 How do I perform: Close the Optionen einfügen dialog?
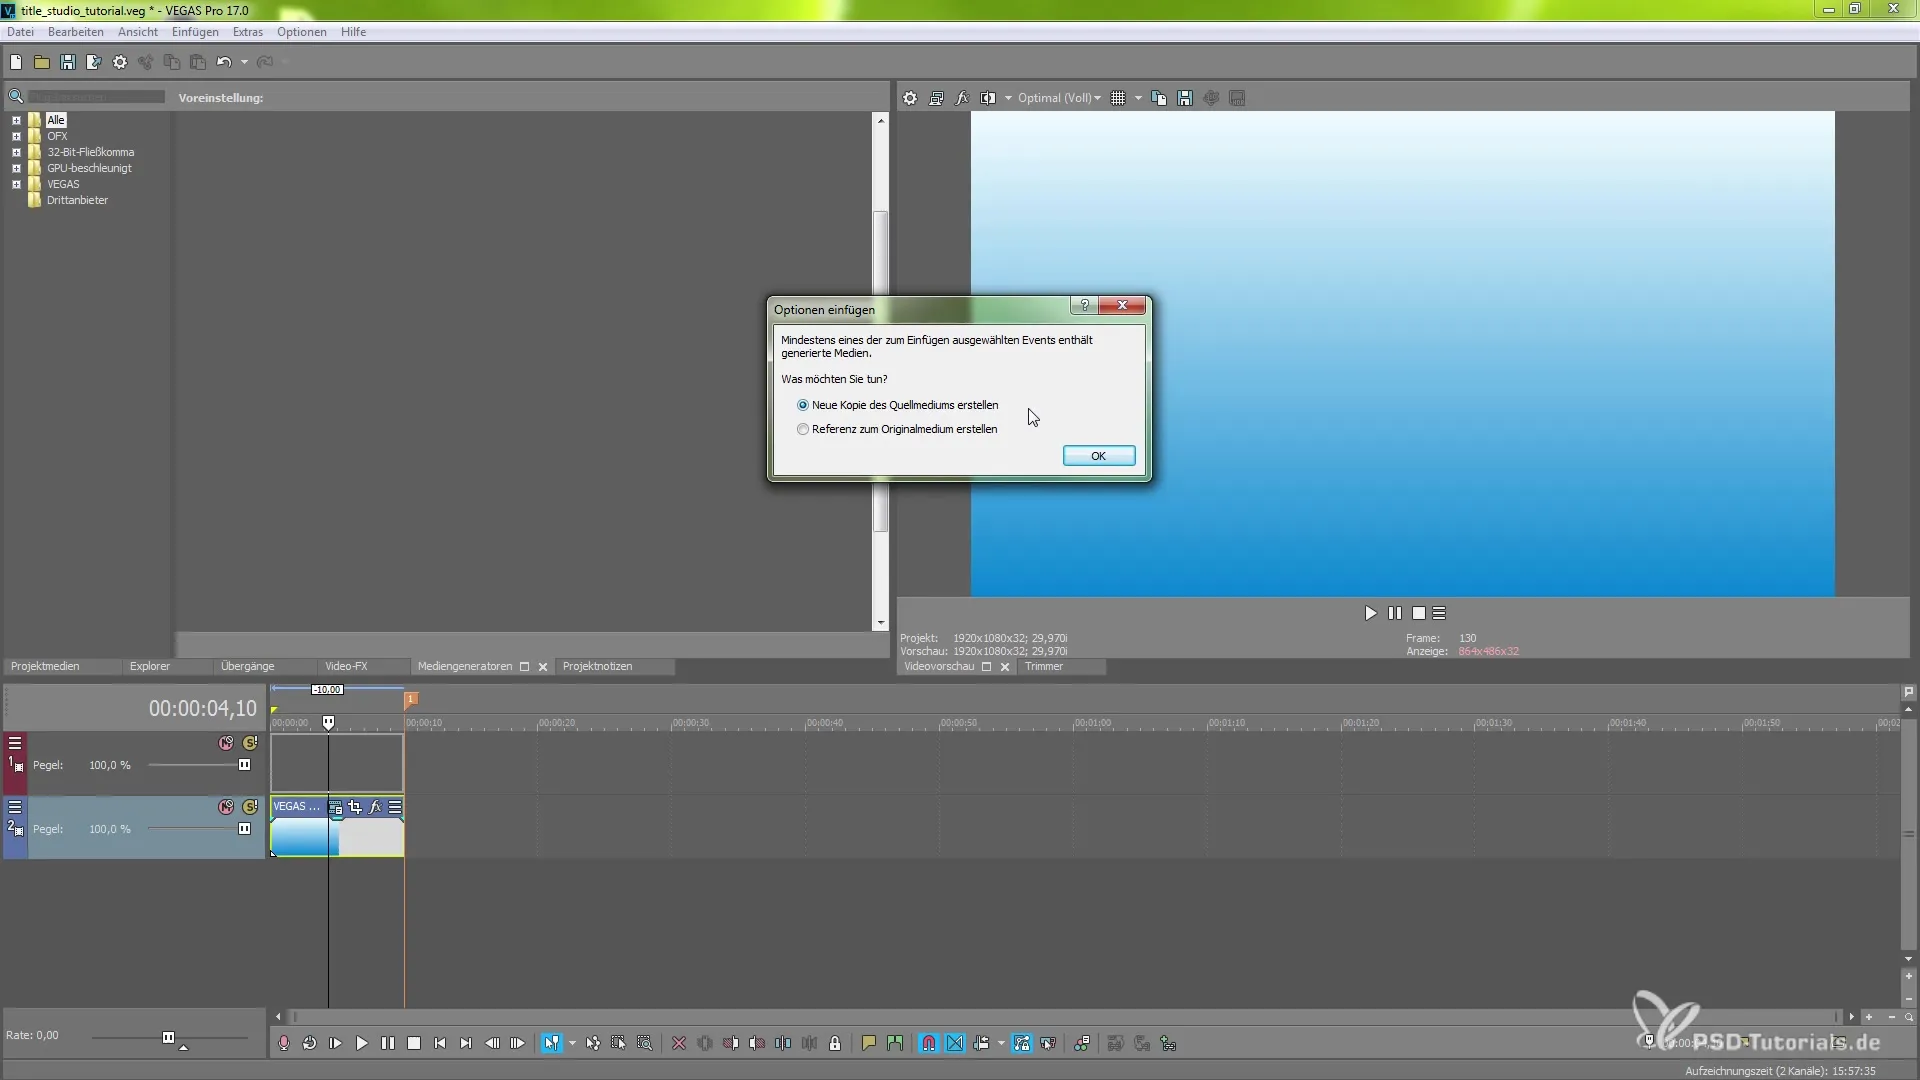[x=1122, y=305]
